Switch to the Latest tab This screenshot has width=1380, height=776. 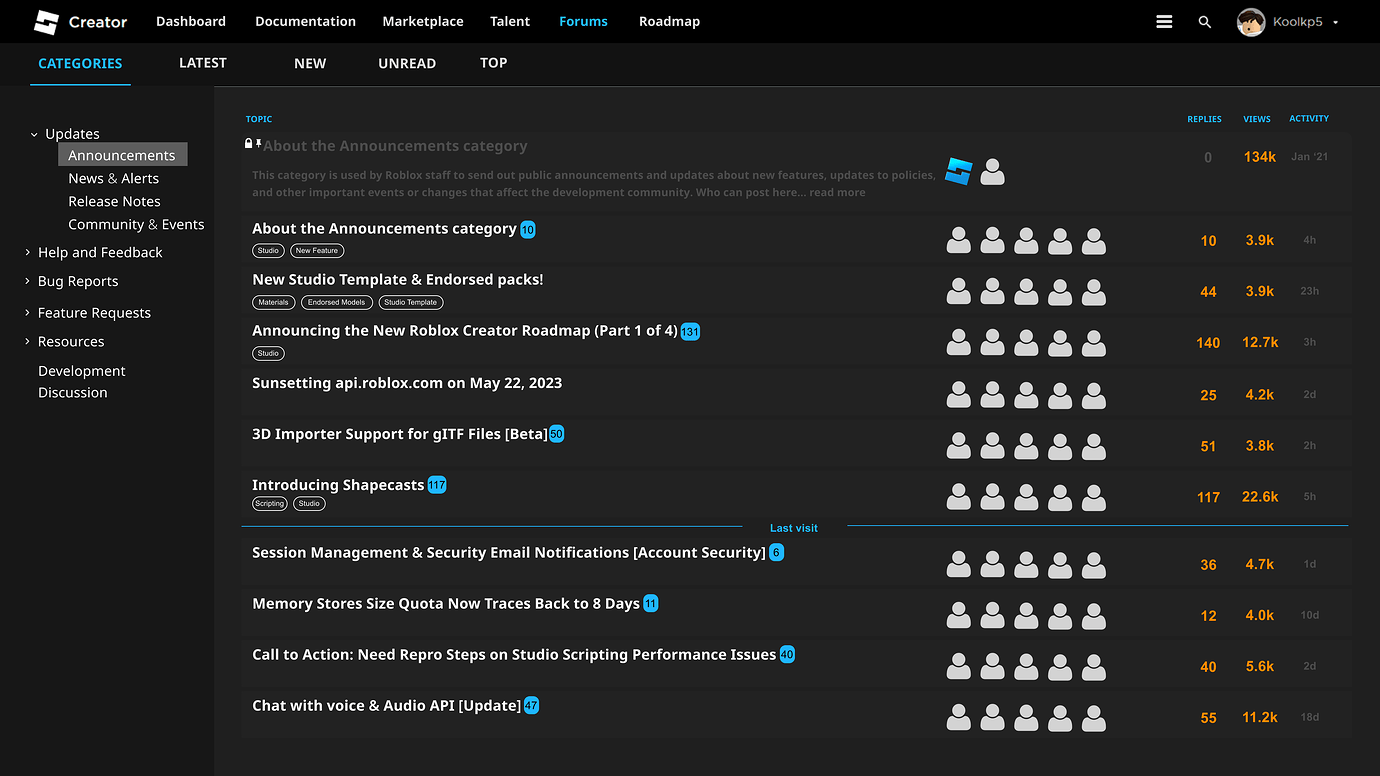[202, 62]
